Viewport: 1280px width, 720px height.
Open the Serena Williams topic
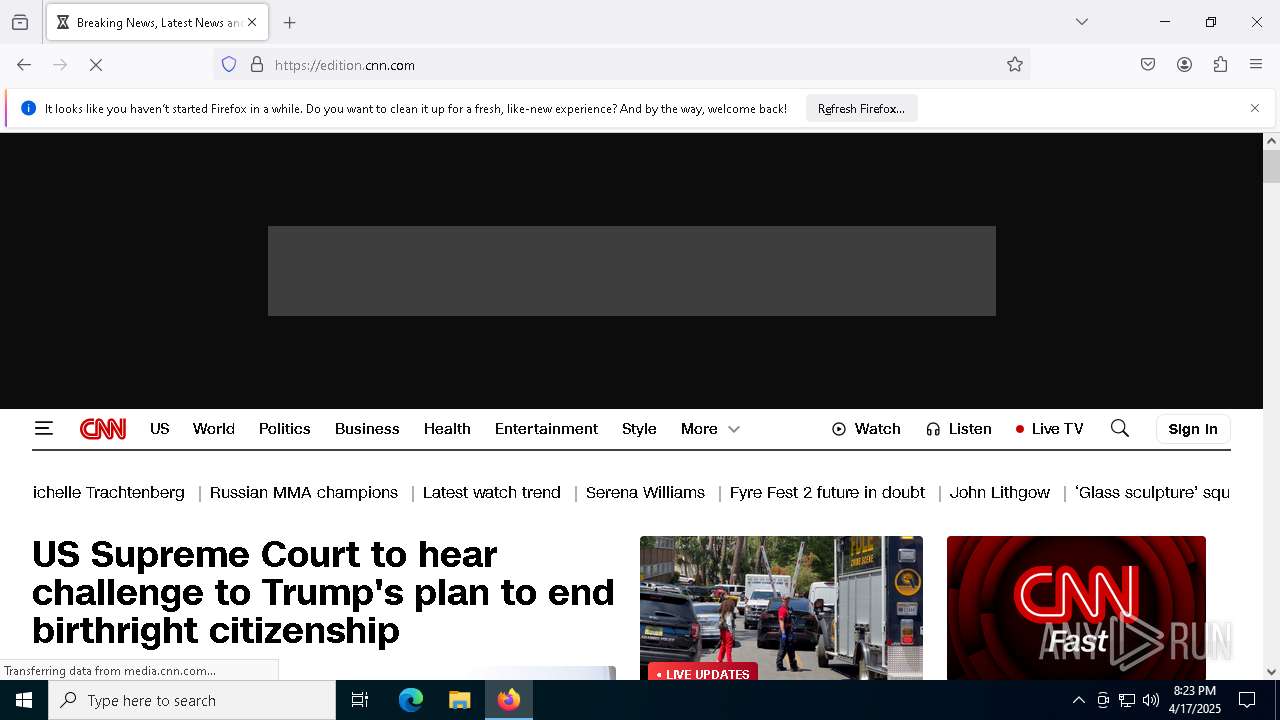tap(645, 493)
